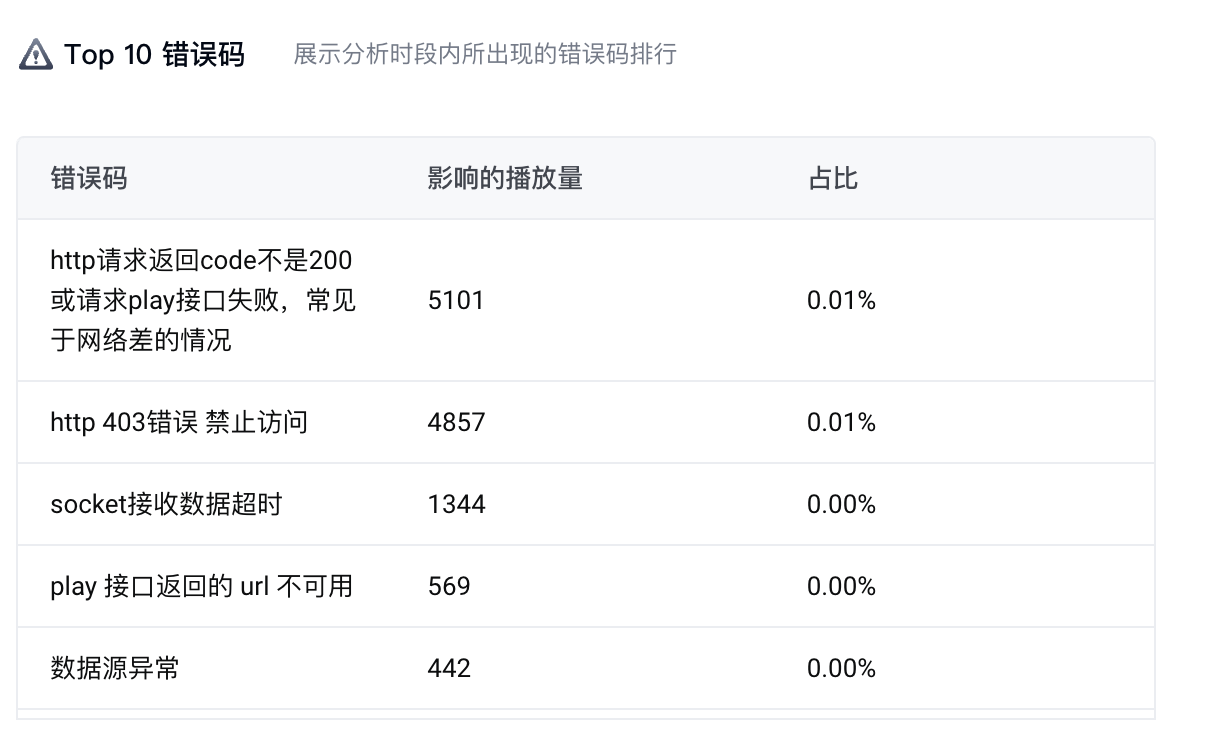Click the 0.01% ratio in the 5101 row

[x=841, y=300]
